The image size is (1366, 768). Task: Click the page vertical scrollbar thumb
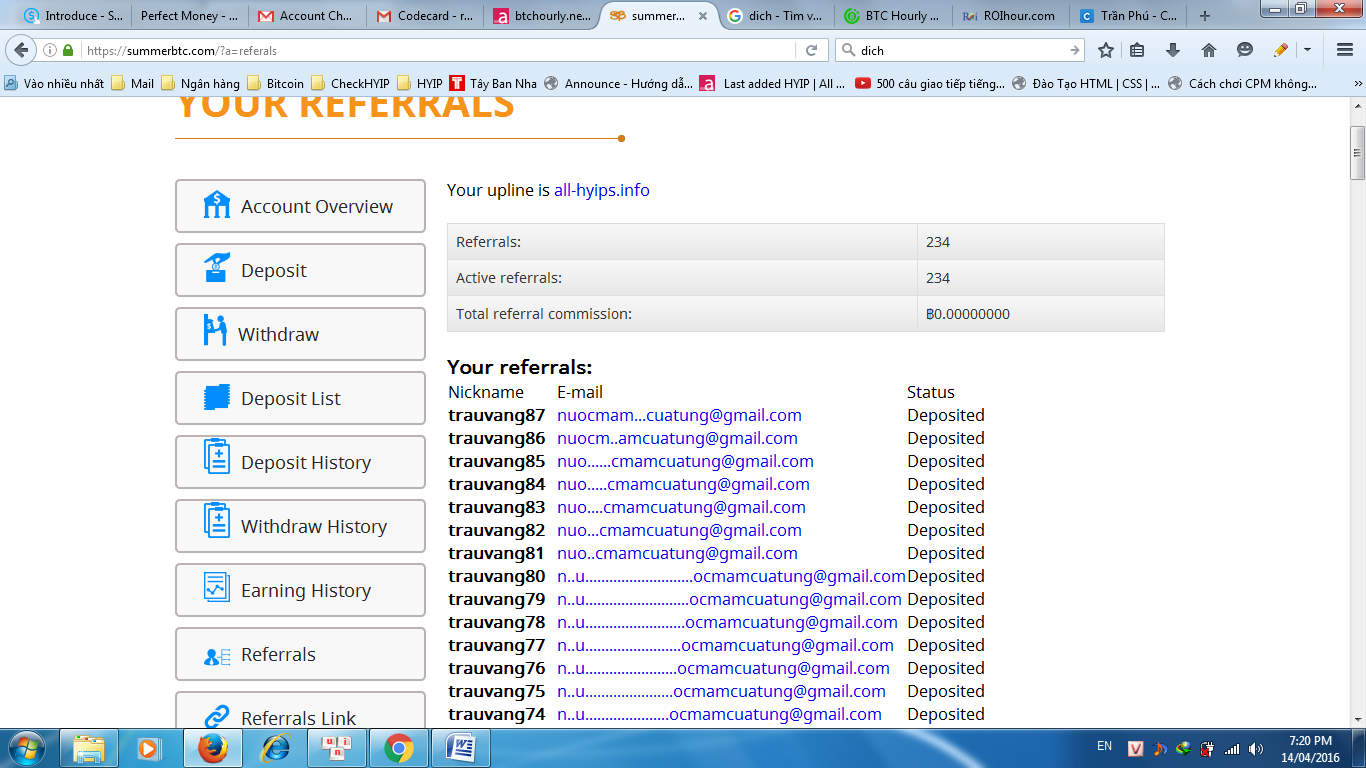(1357, 153)
